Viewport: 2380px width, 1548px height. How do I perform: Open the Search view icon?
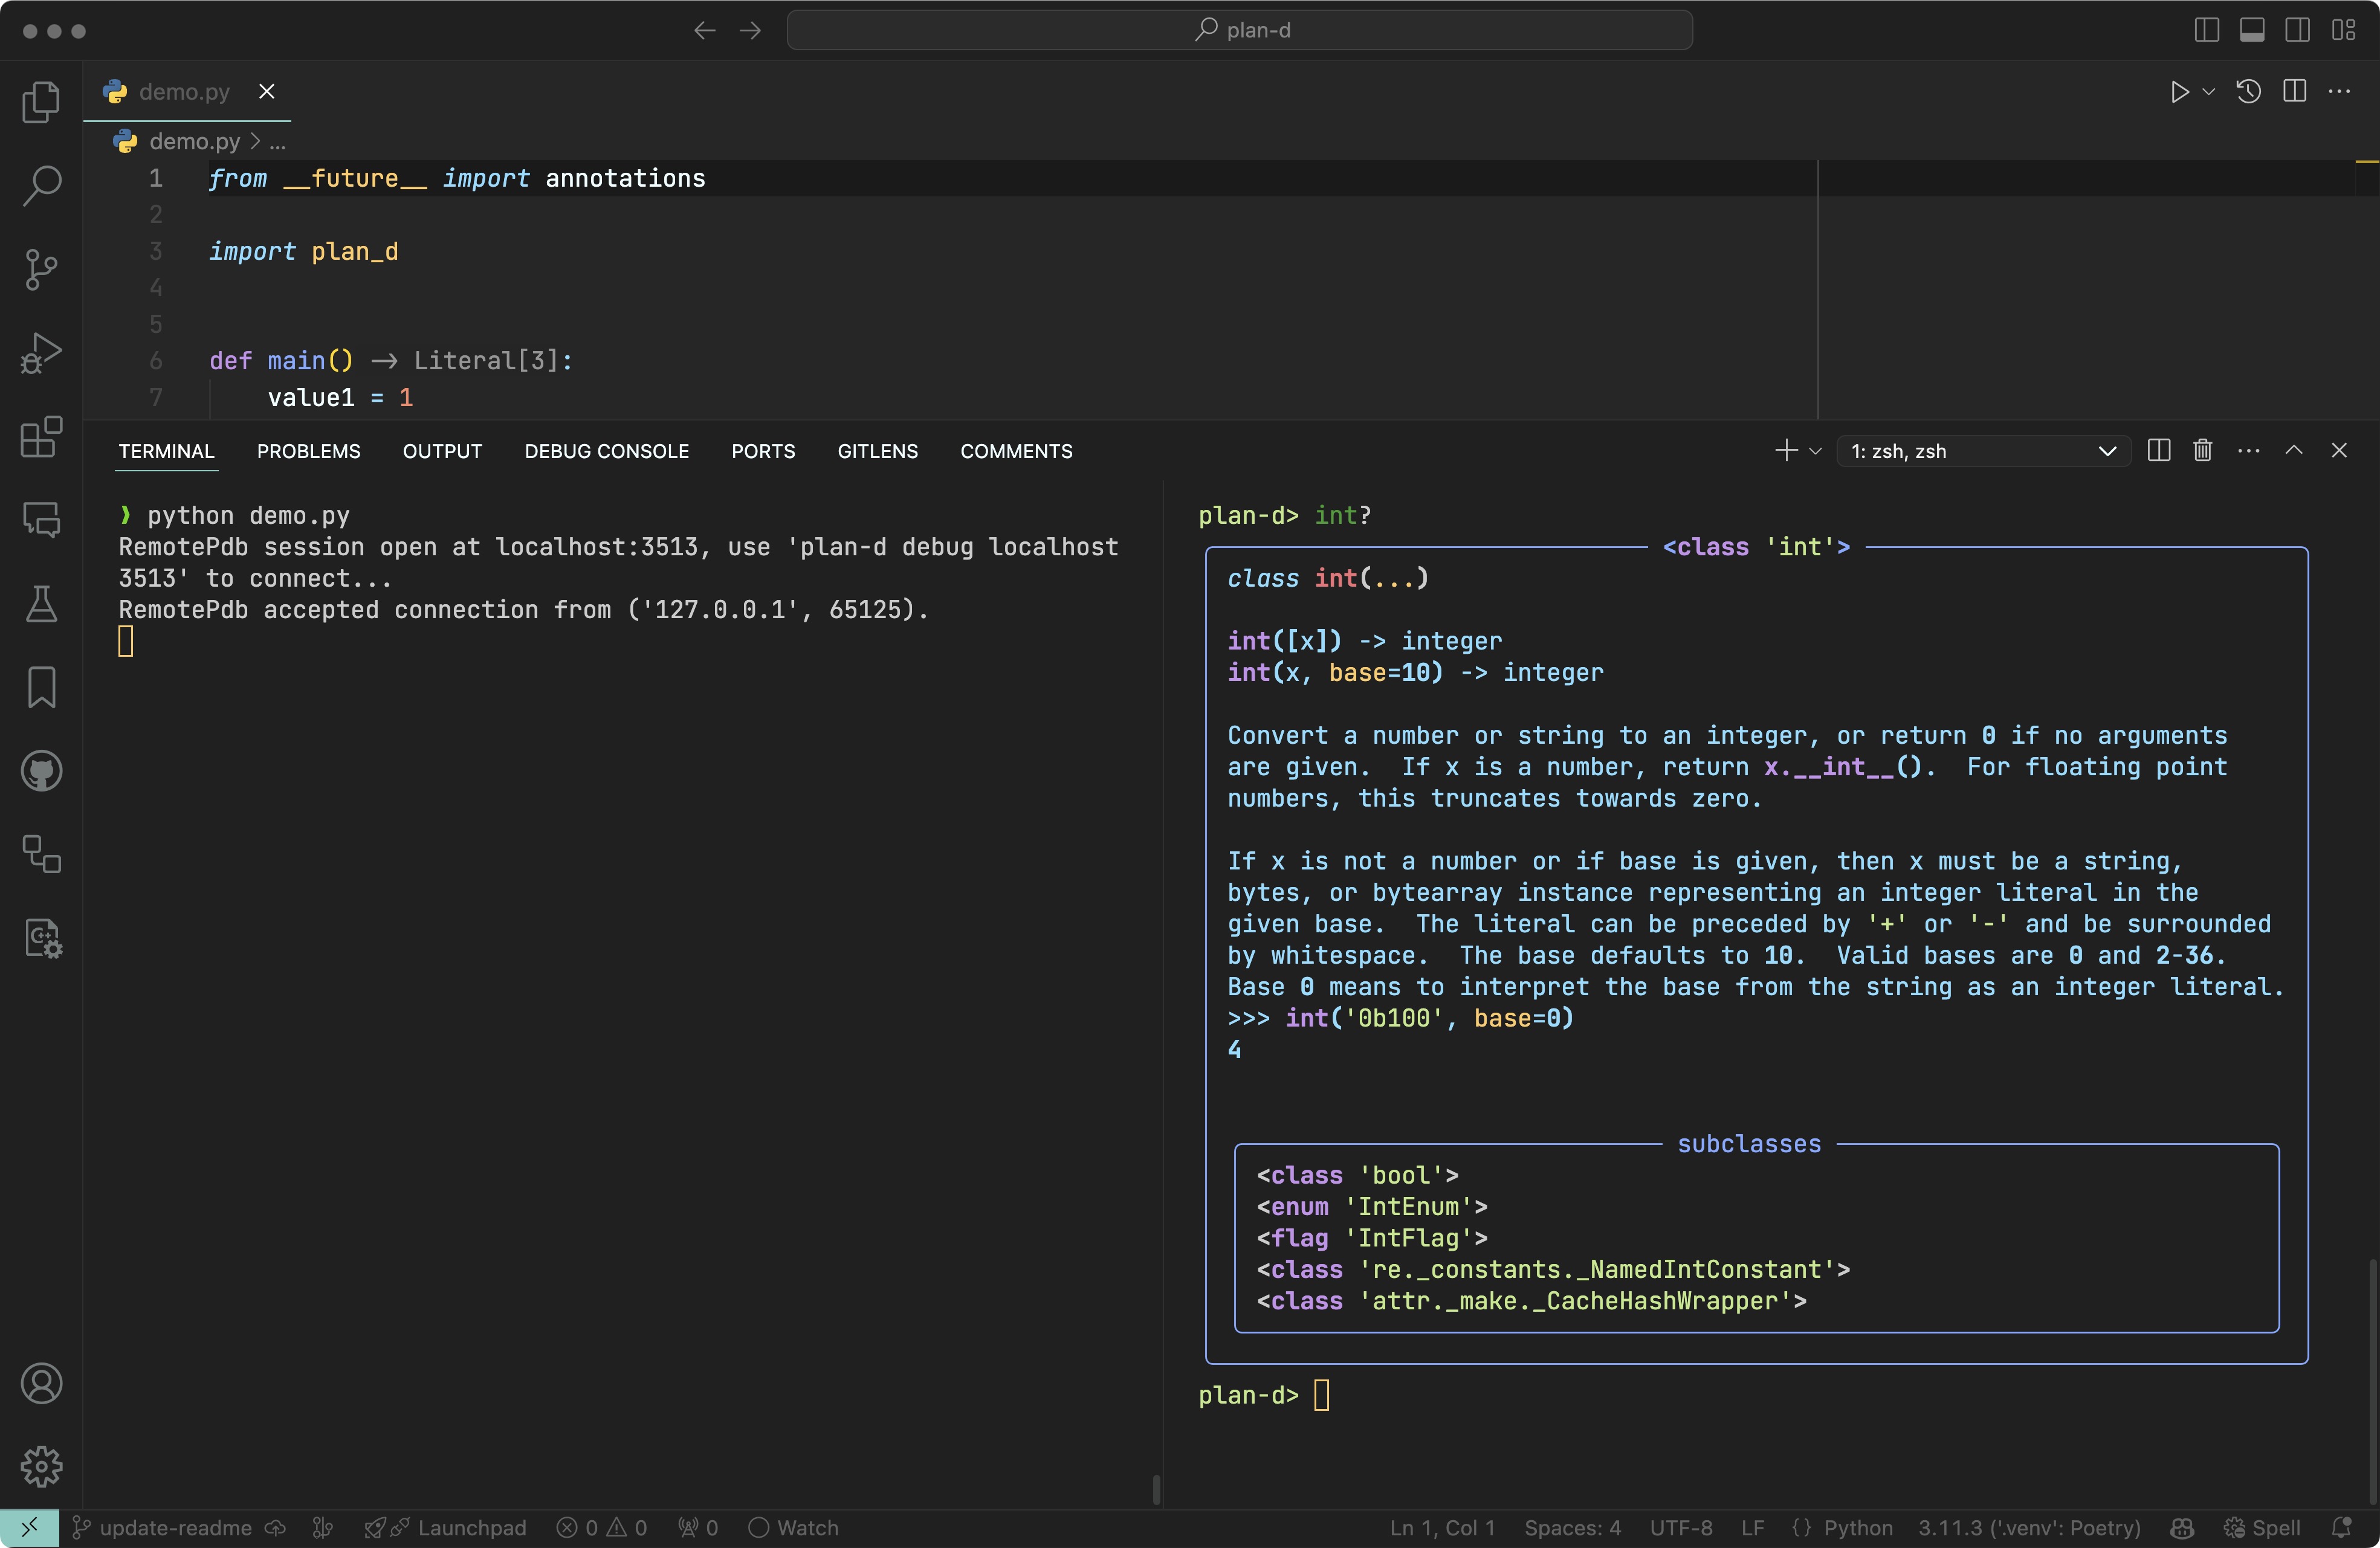41,185
